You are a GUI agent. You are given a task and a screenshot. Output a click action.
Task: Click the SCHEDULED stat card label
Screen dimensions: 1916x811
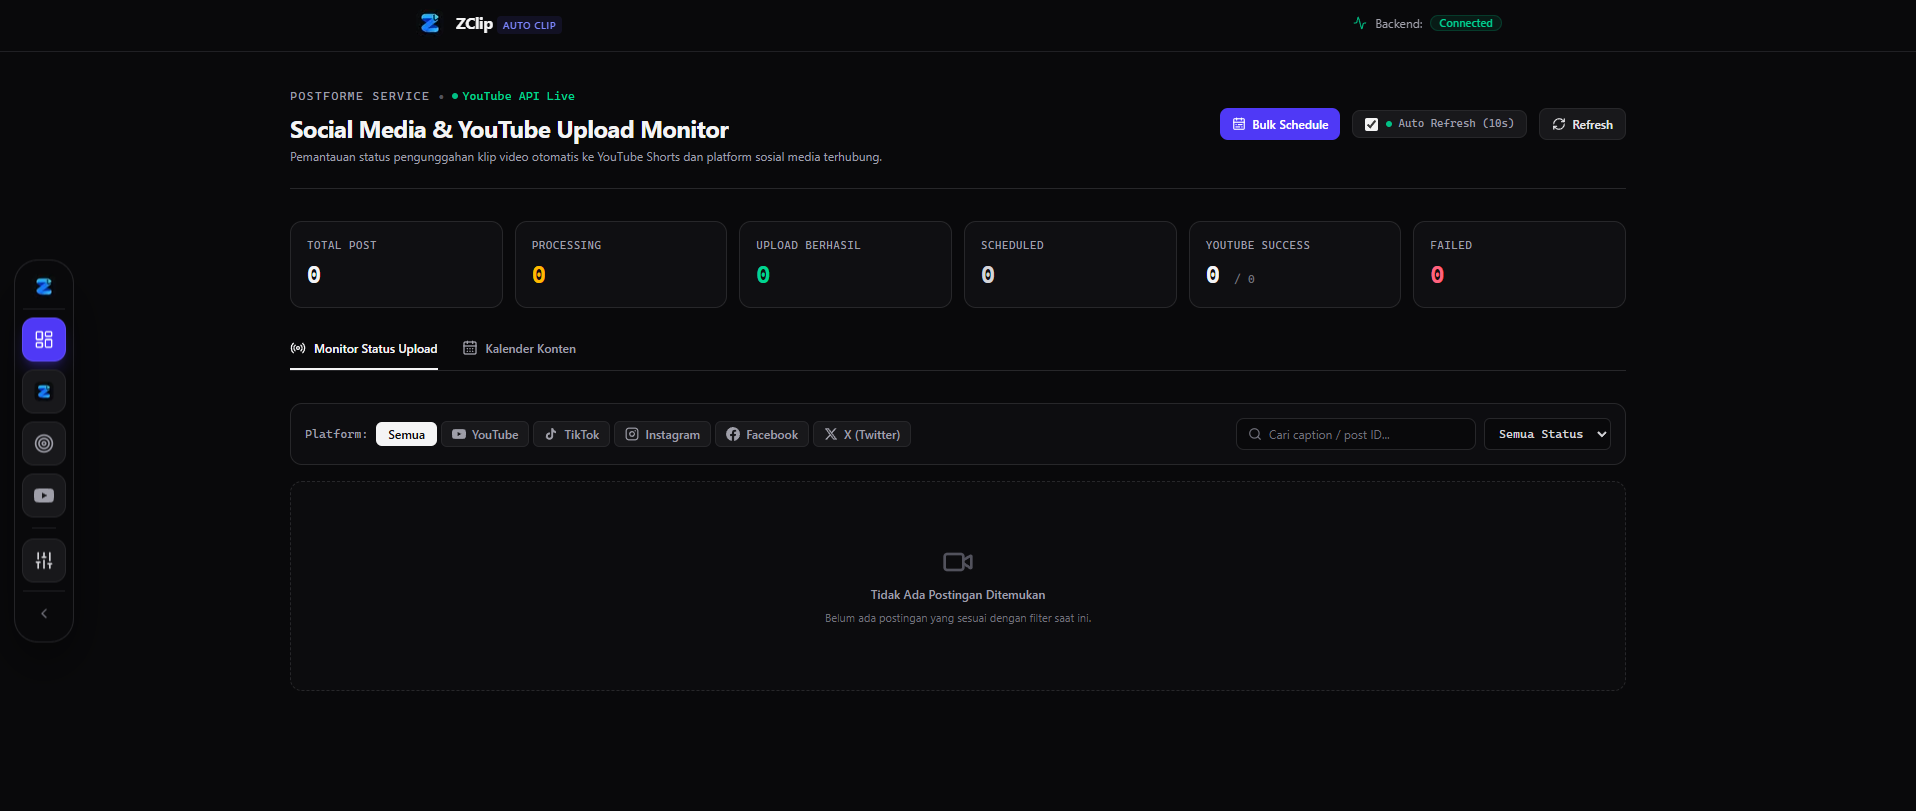tap(1012, 245)
